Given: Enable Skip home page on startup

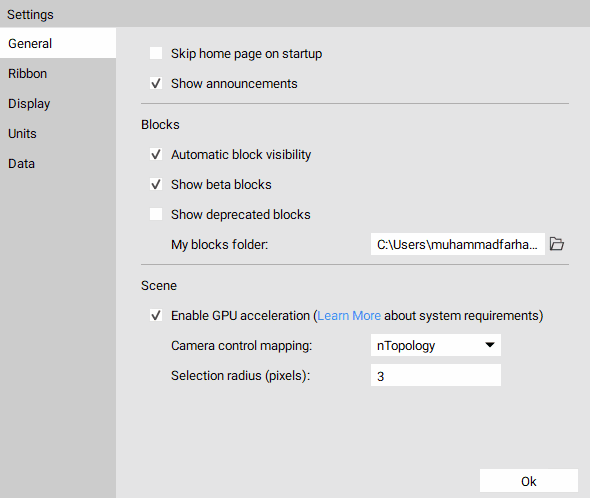Looking at the screenshot, I should pyautogui.click(x=156, y=53).
